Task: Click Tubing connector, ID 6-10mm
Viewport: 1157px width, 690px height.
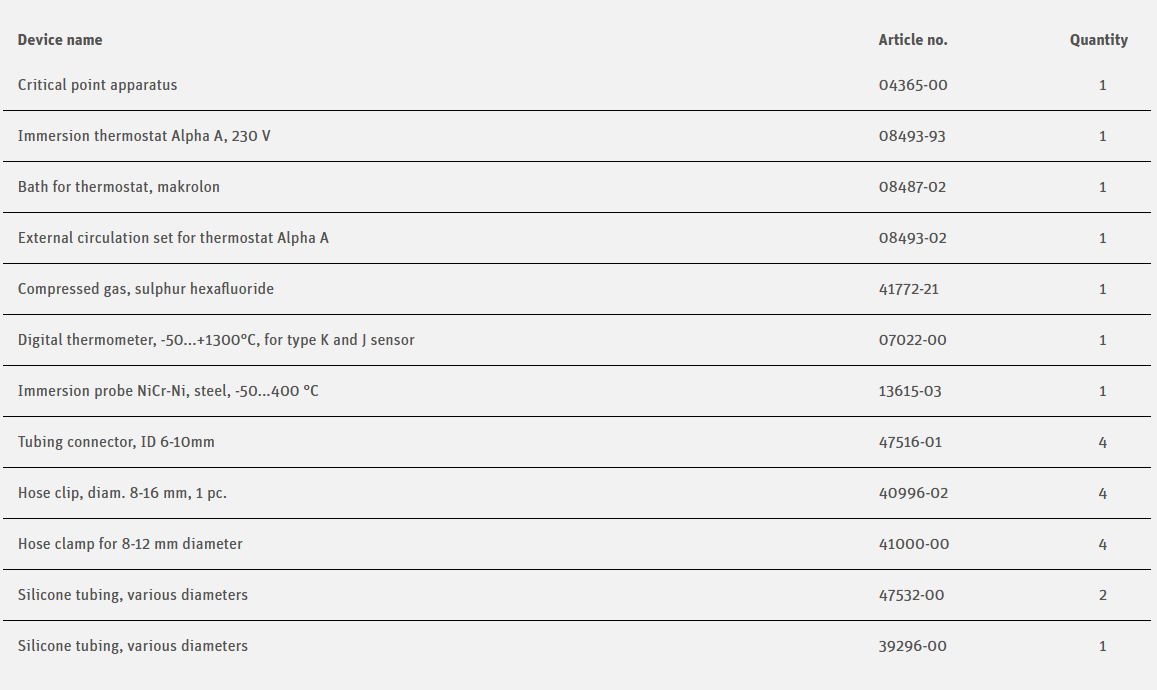Action: [116, 442]
